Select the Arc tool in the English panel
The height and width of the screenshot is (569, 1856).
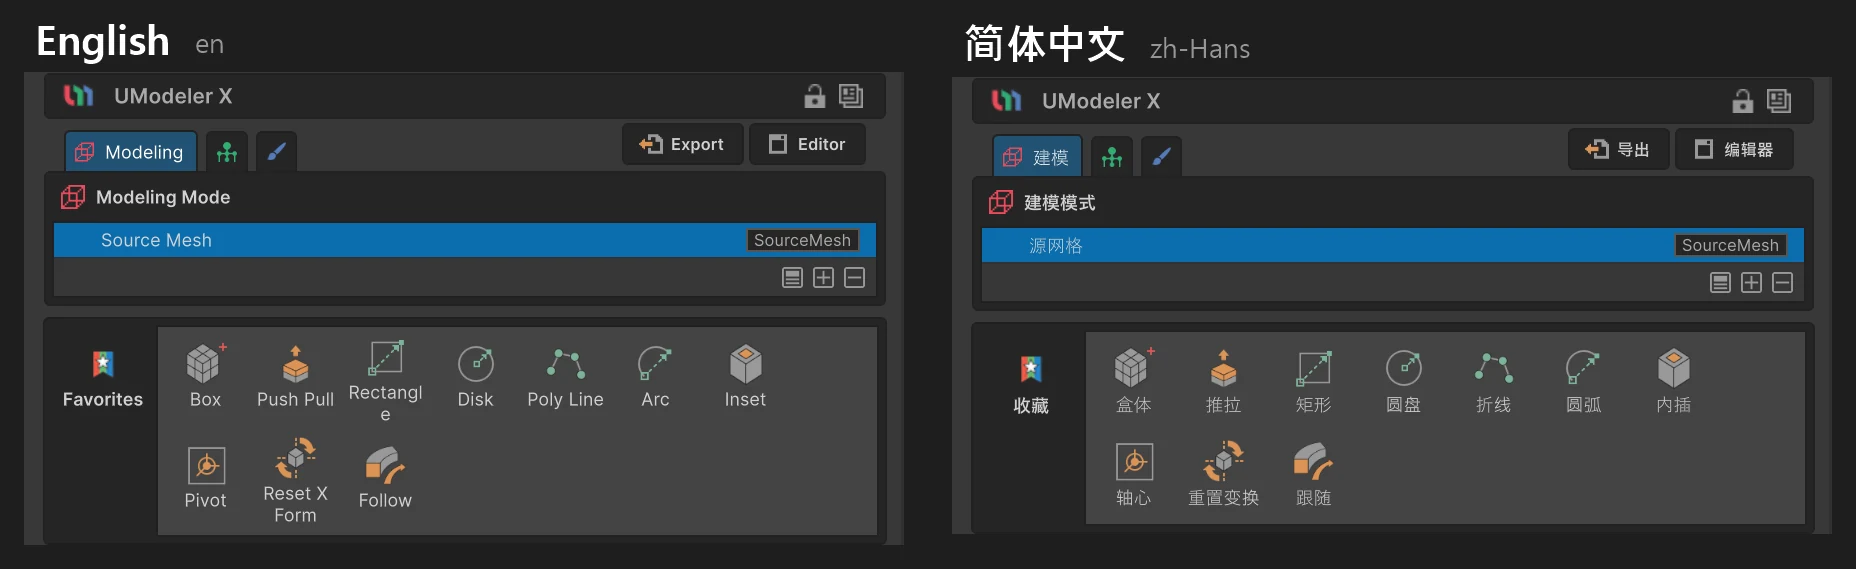point(655,375)
